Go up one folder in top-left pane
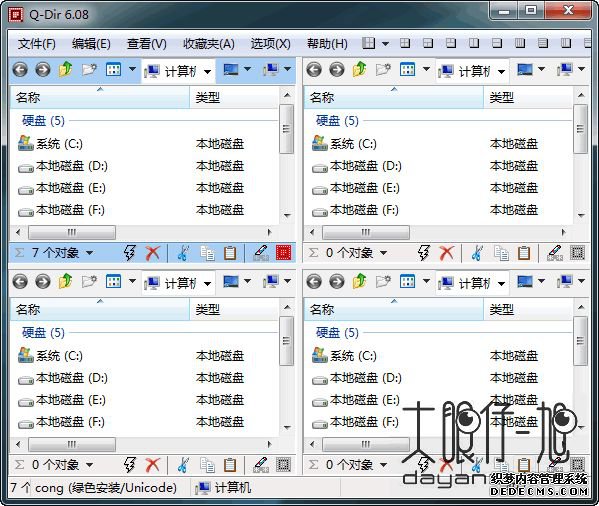 (65, 70)
